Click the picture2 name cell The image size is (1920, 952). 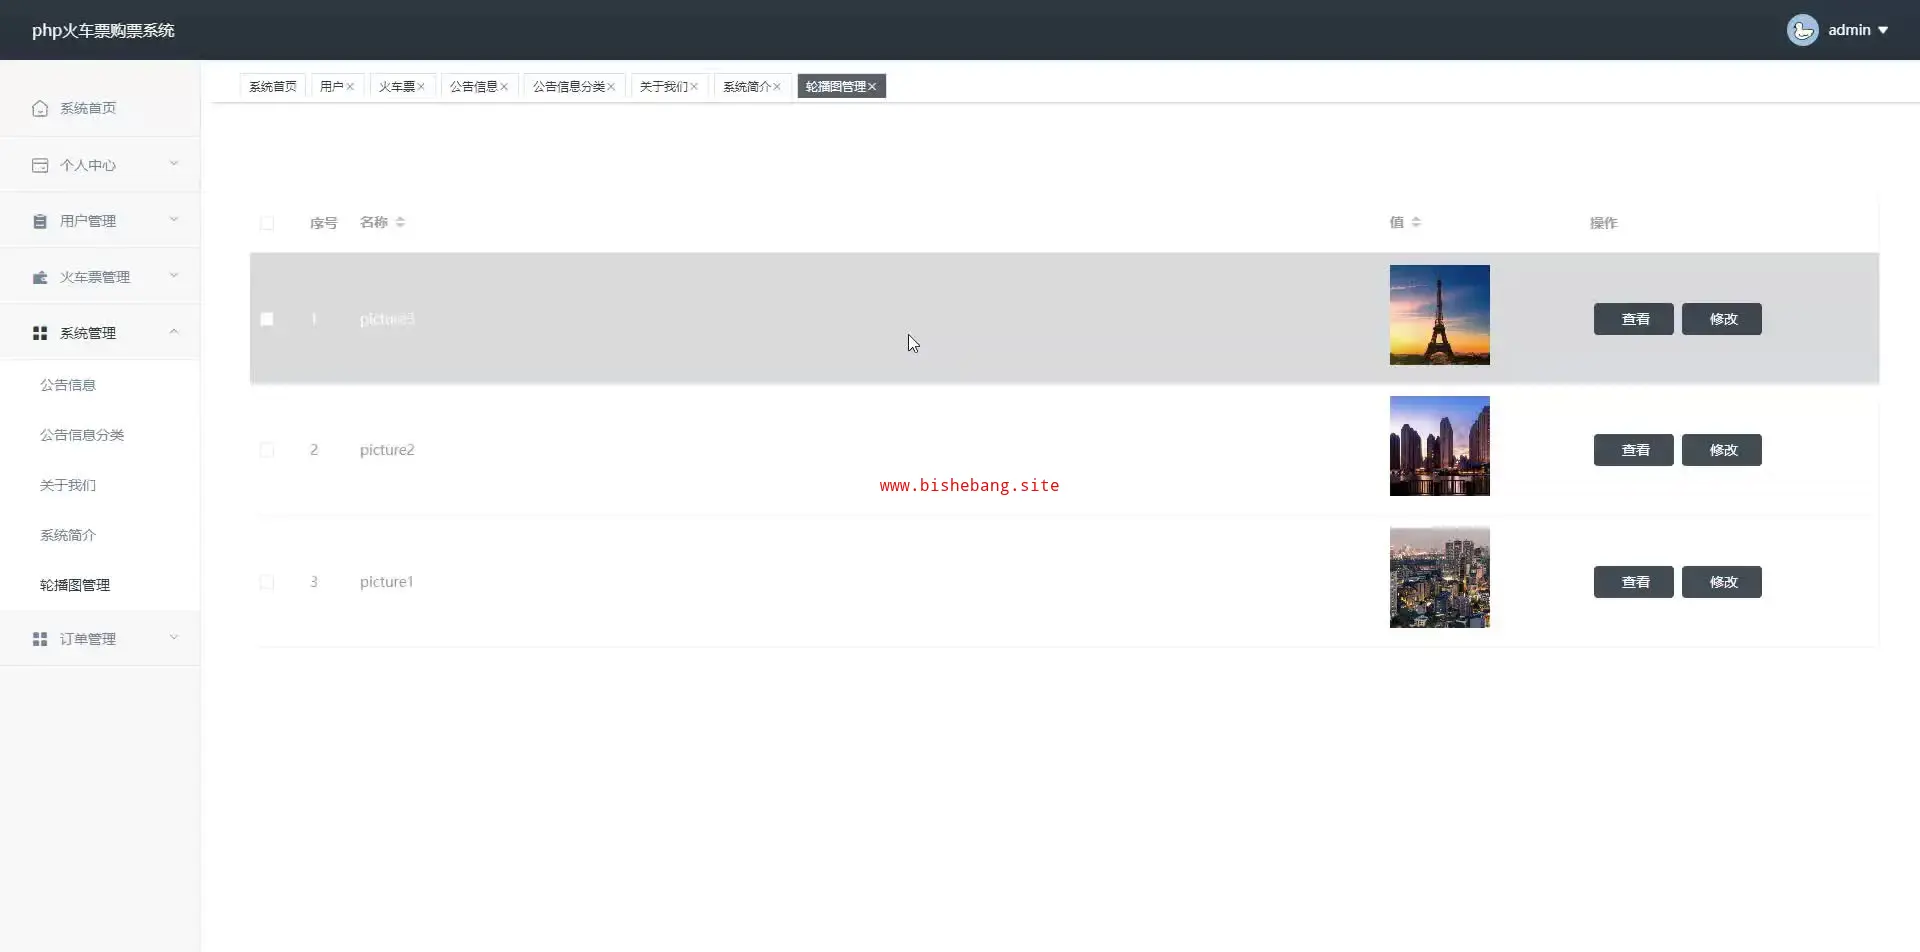click(387, 450)
